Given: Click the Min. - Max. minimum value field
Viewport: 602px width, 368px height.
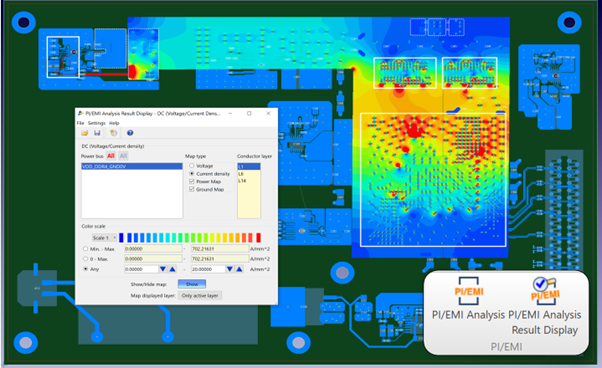Looking at the screenshot, I should (153, 249).
